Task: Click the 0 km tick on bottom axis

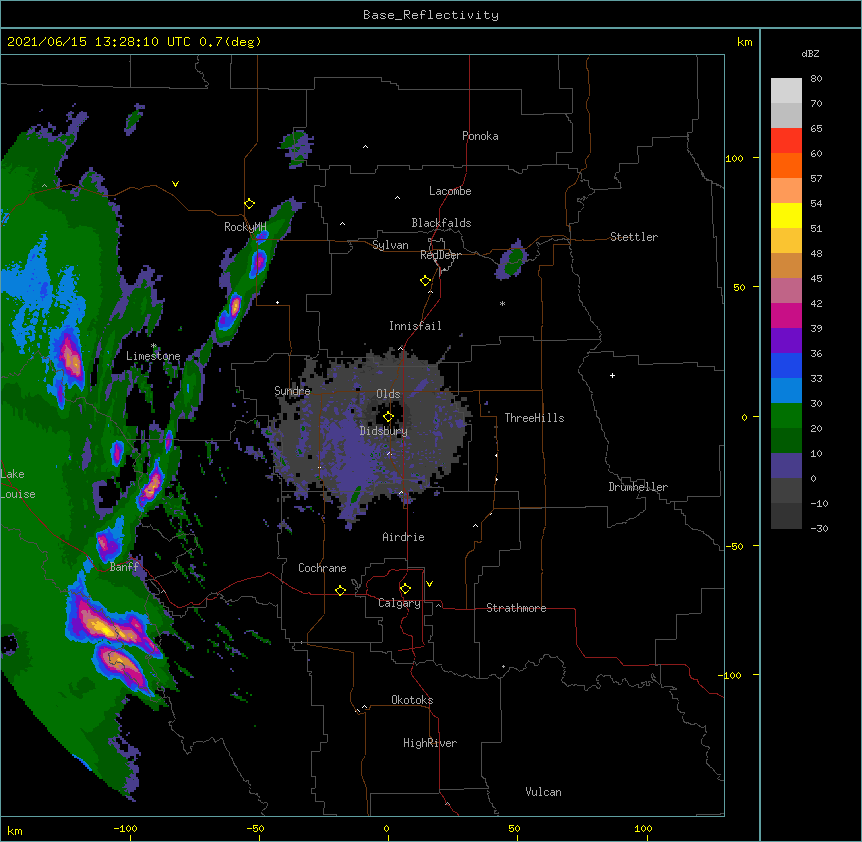Action: [x=386, y=828]
